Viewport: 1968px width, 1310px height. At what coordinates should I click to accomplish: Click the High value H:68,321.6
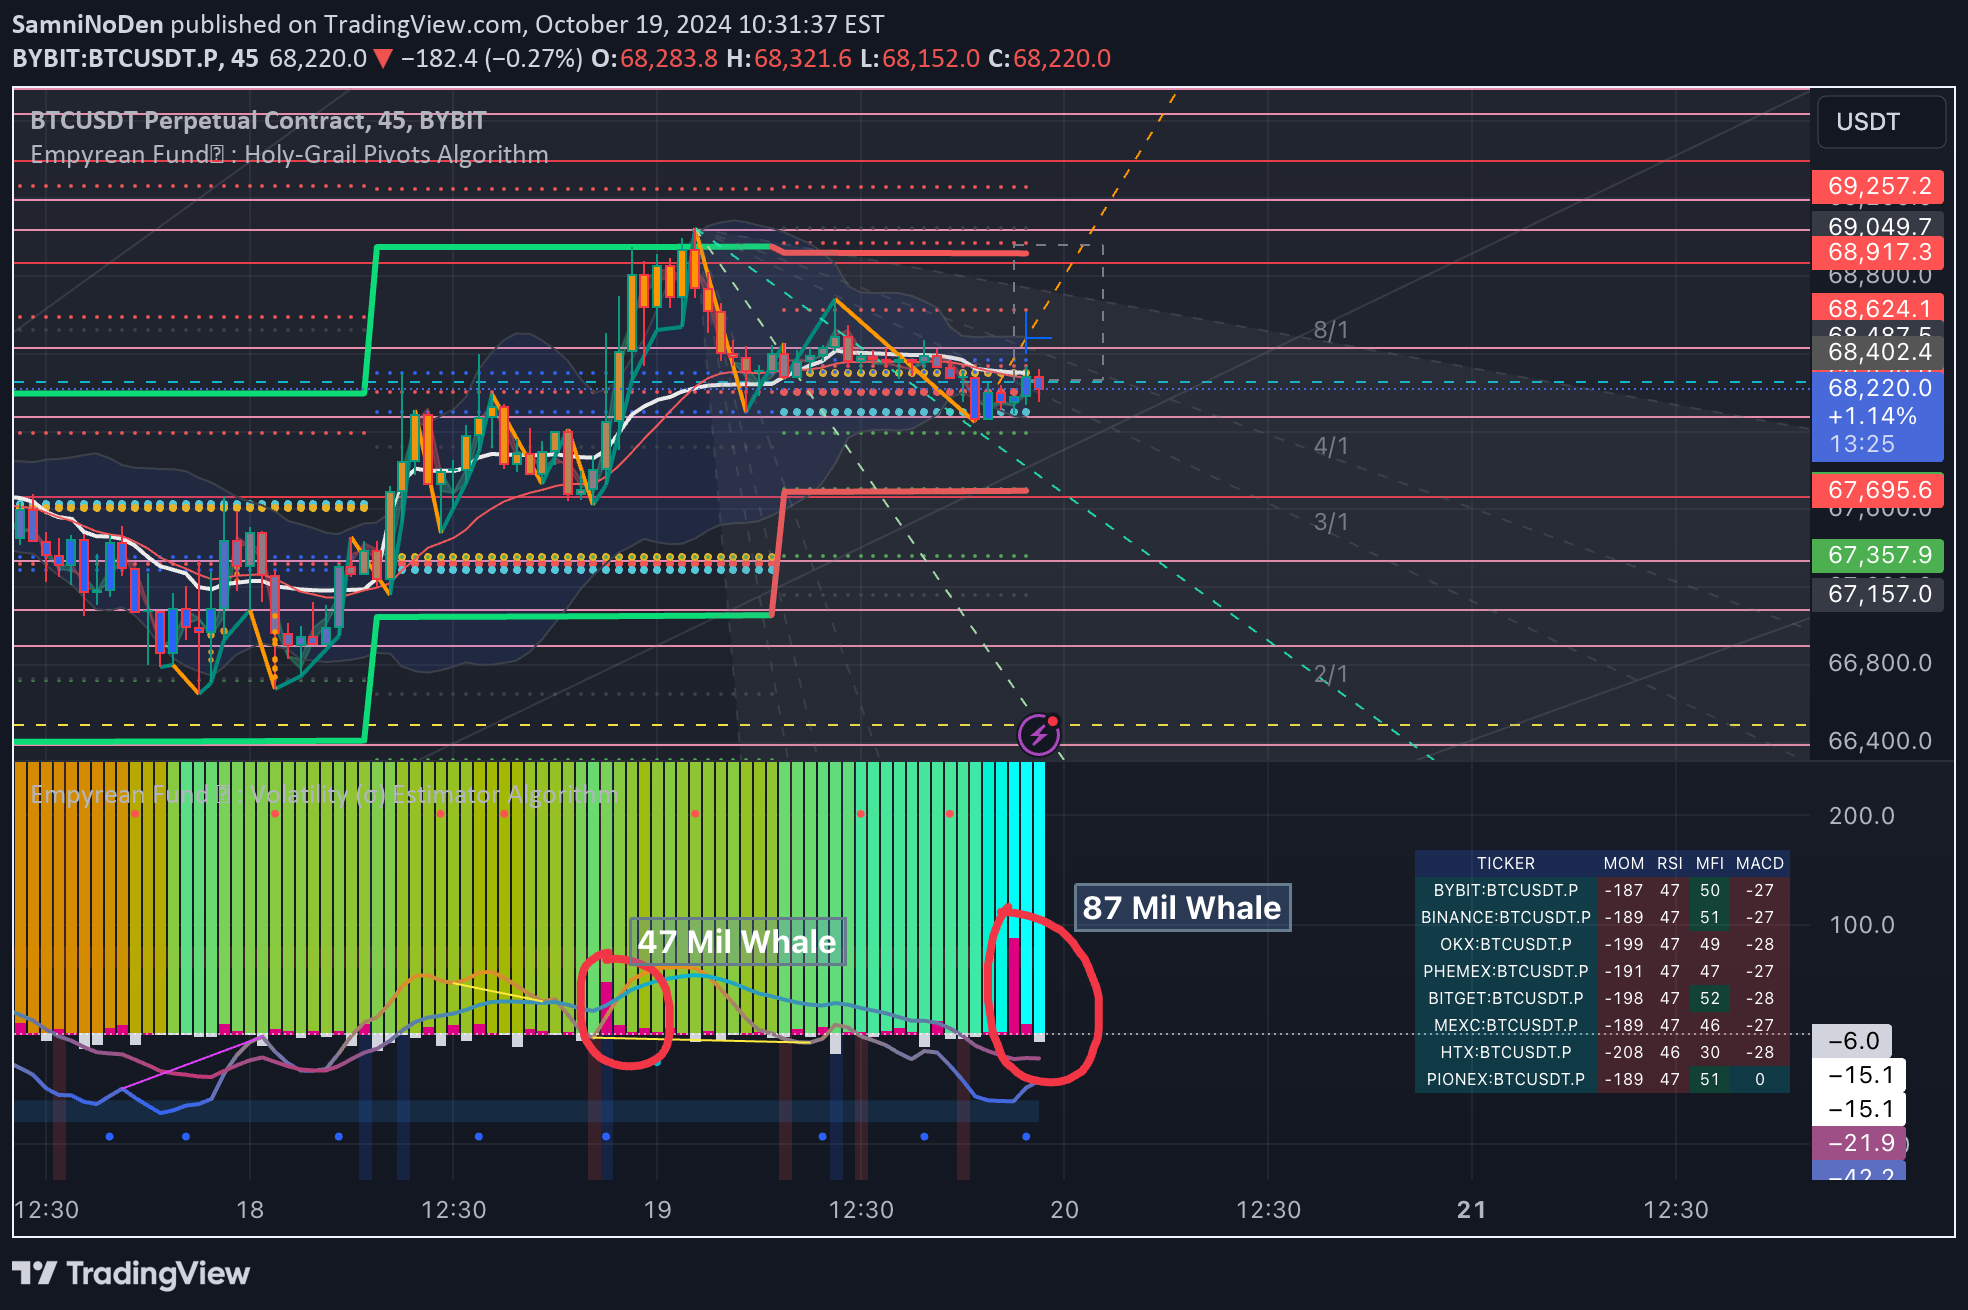coord(789,58)
